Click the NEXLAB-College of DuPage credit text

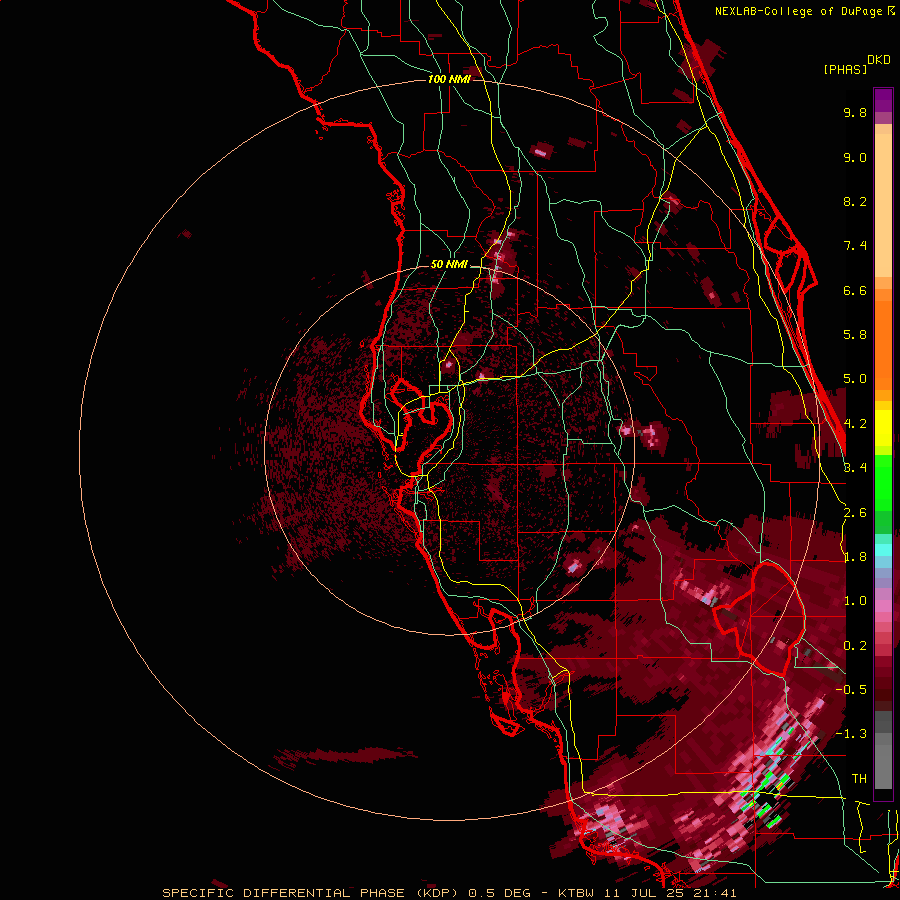tap(798, 11)
